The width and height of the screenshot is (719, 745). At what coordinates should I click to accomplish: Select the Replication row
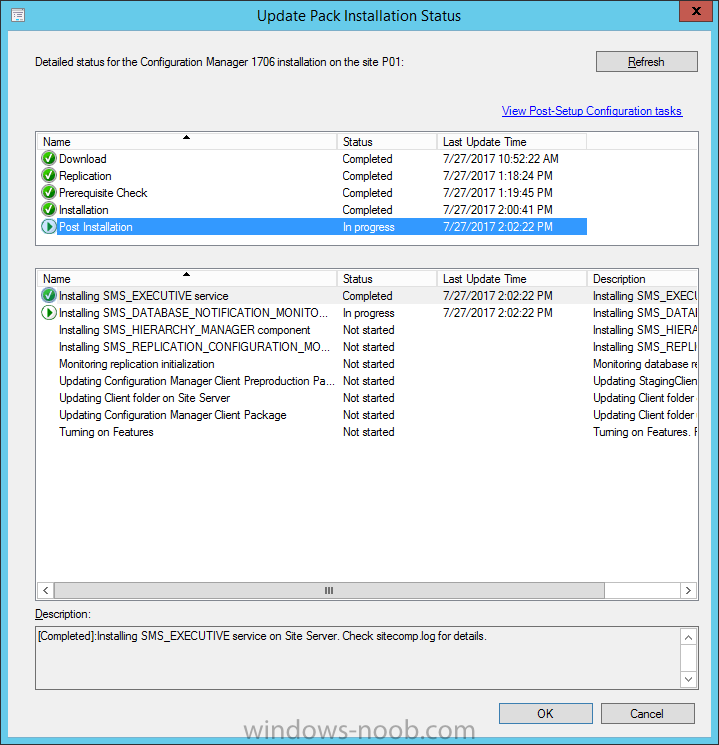tap(314, 176)
